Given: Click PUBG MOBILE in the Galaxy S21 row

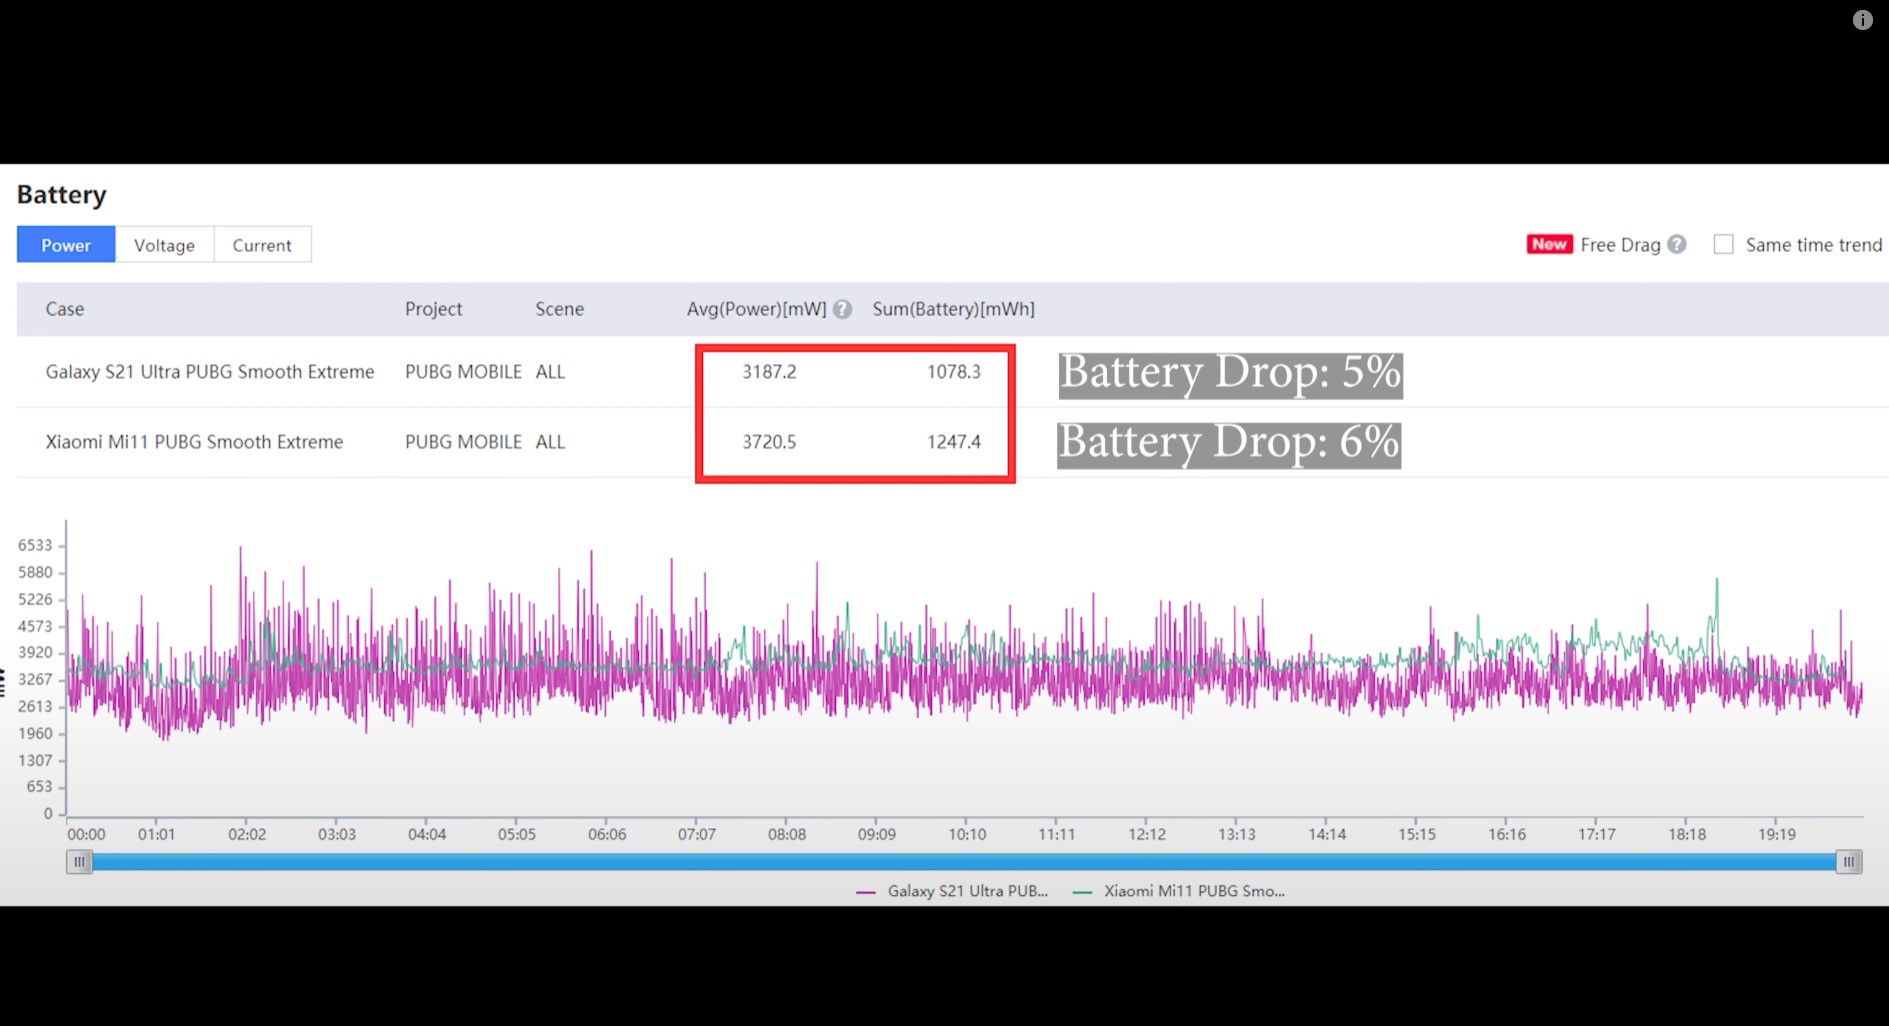Looking at the screenshot, I should 463,372.
